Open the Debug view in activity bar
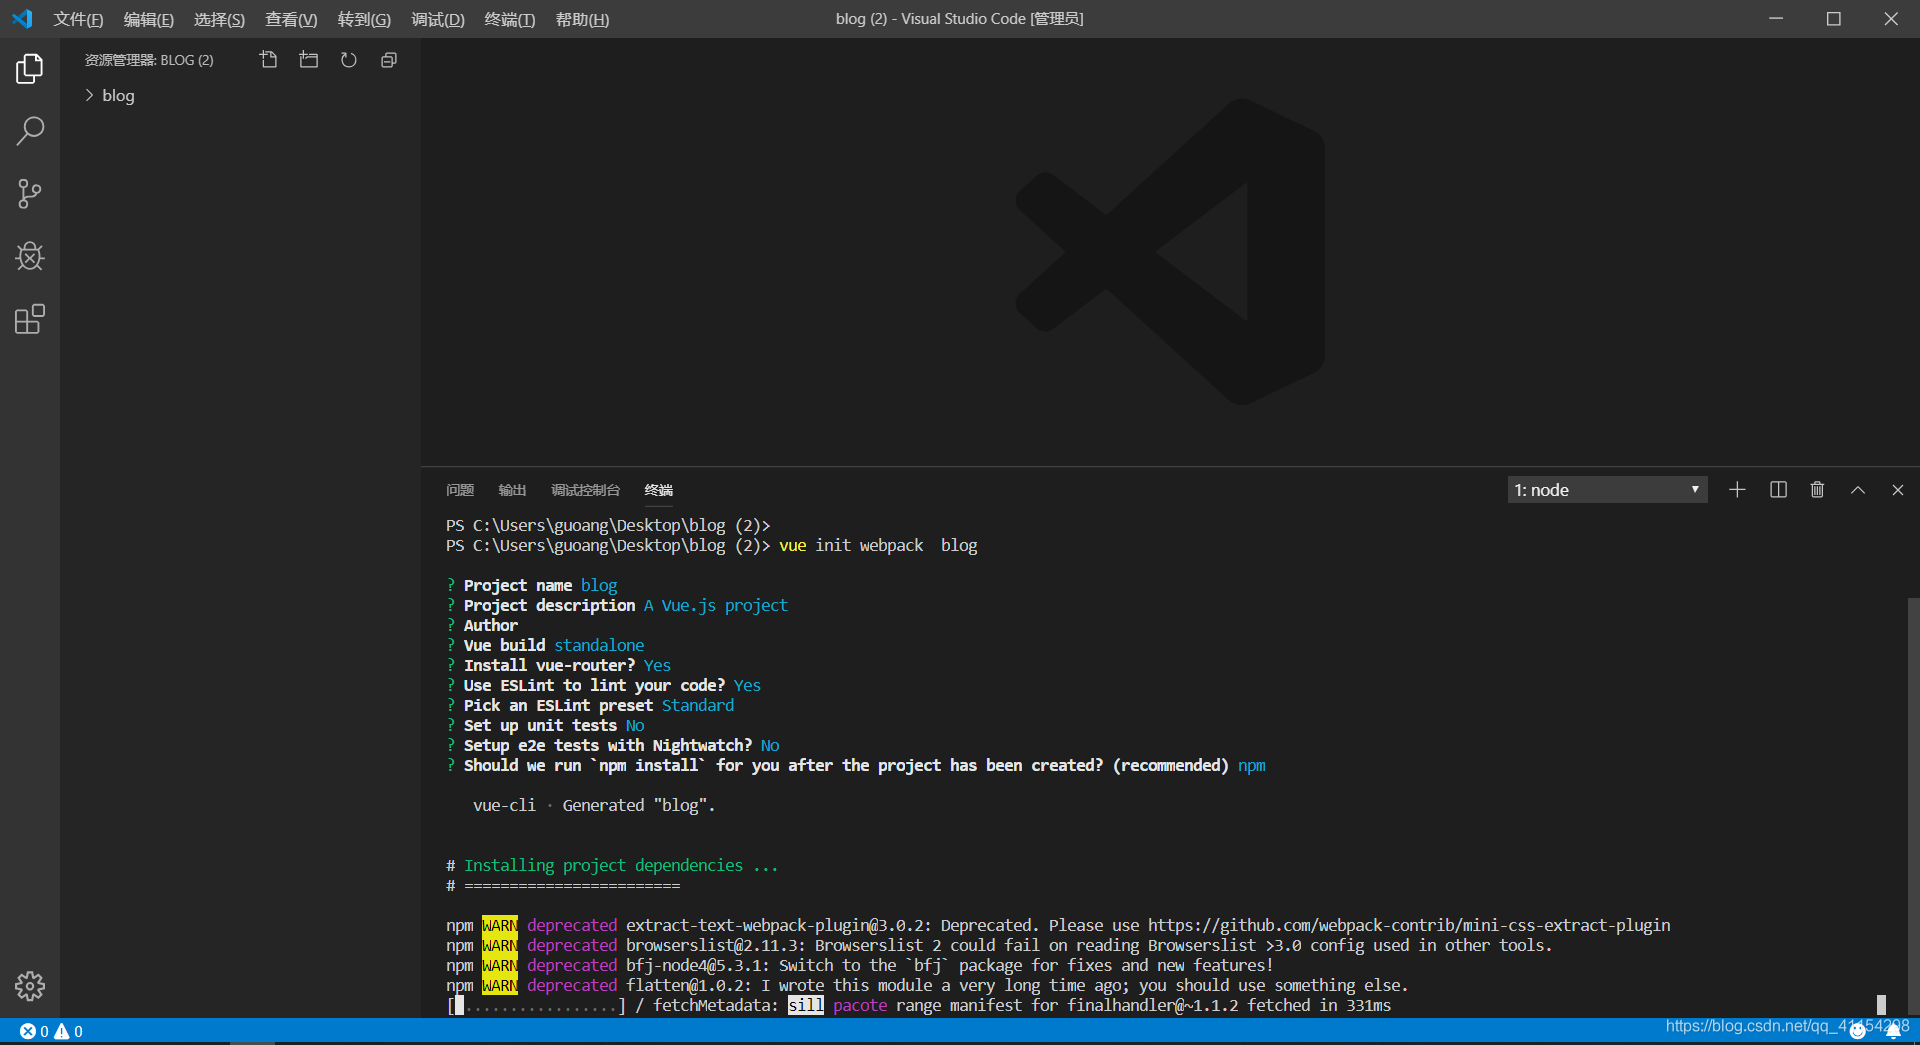This screenshot has width=1920, height=1045. [x=30, y=257]
